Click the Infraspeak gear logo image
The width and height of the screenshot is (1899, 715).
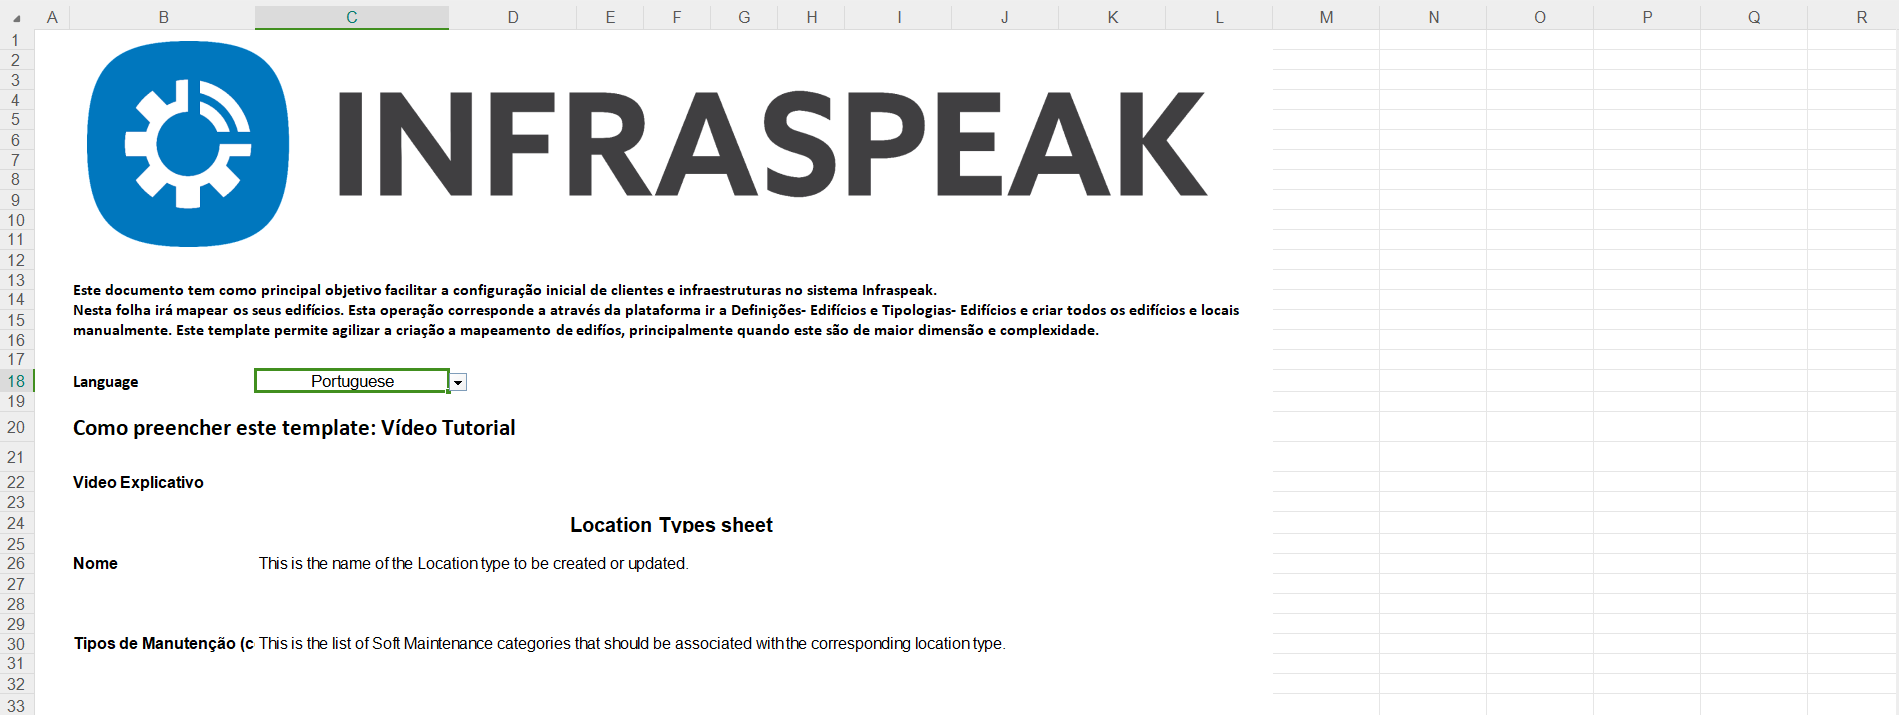(x=188, y=144)
